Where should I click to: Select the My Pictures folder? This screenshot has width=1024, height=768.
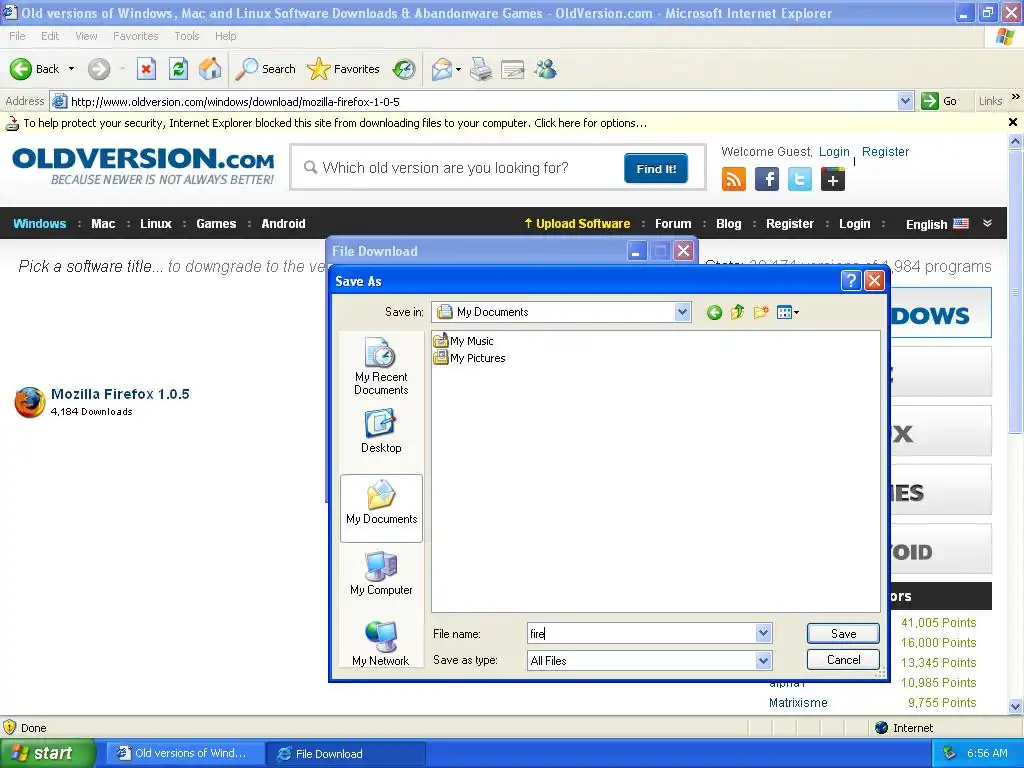point(470,358)
